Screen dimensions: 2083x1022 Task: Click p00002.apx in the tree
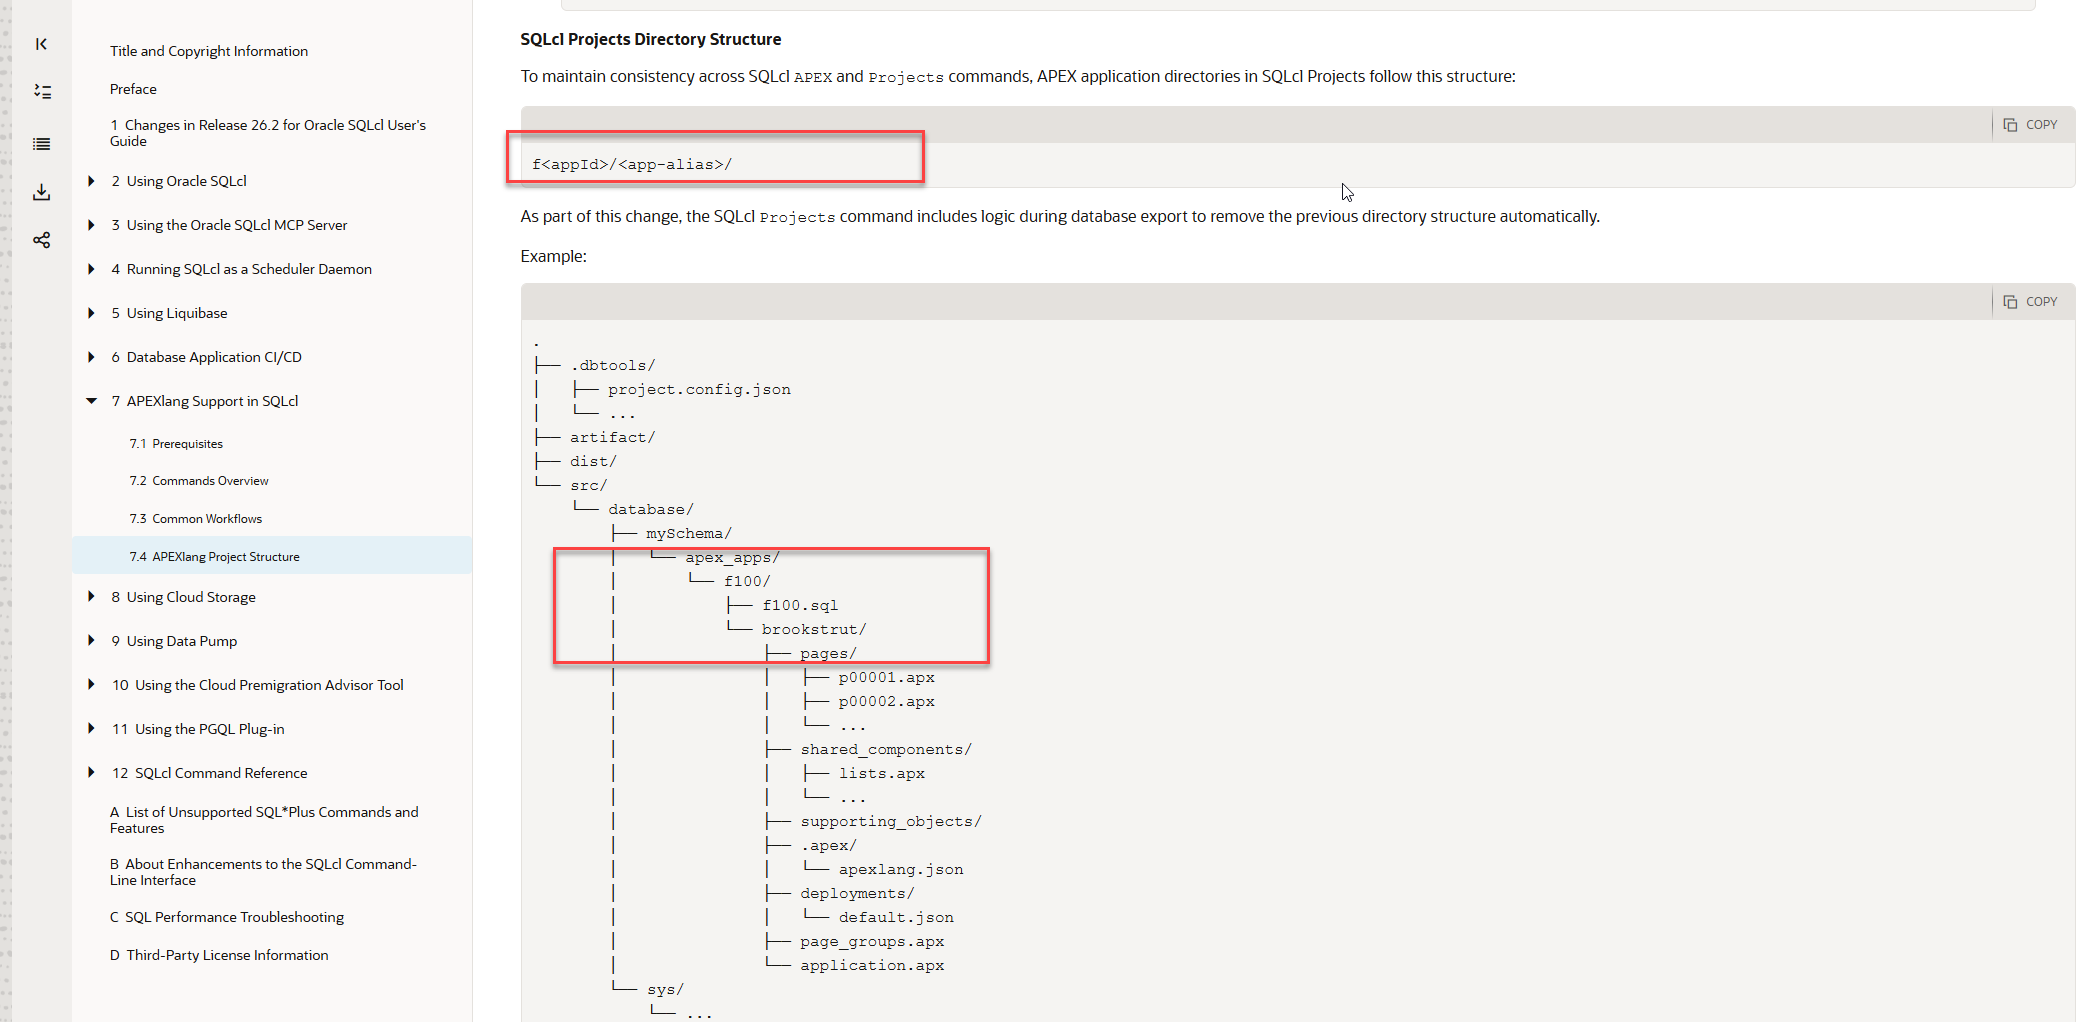[x=887, y=701]
